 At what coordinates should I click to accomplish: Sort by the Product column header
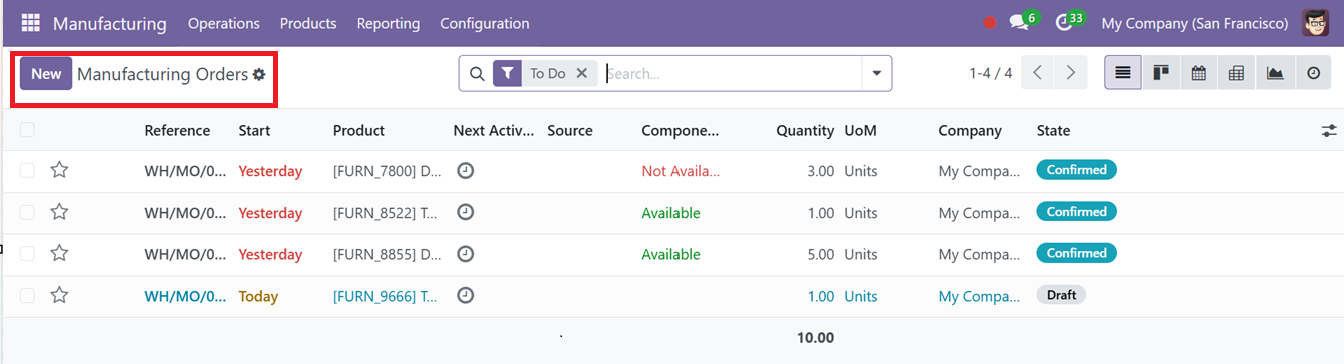coord(359,130)
